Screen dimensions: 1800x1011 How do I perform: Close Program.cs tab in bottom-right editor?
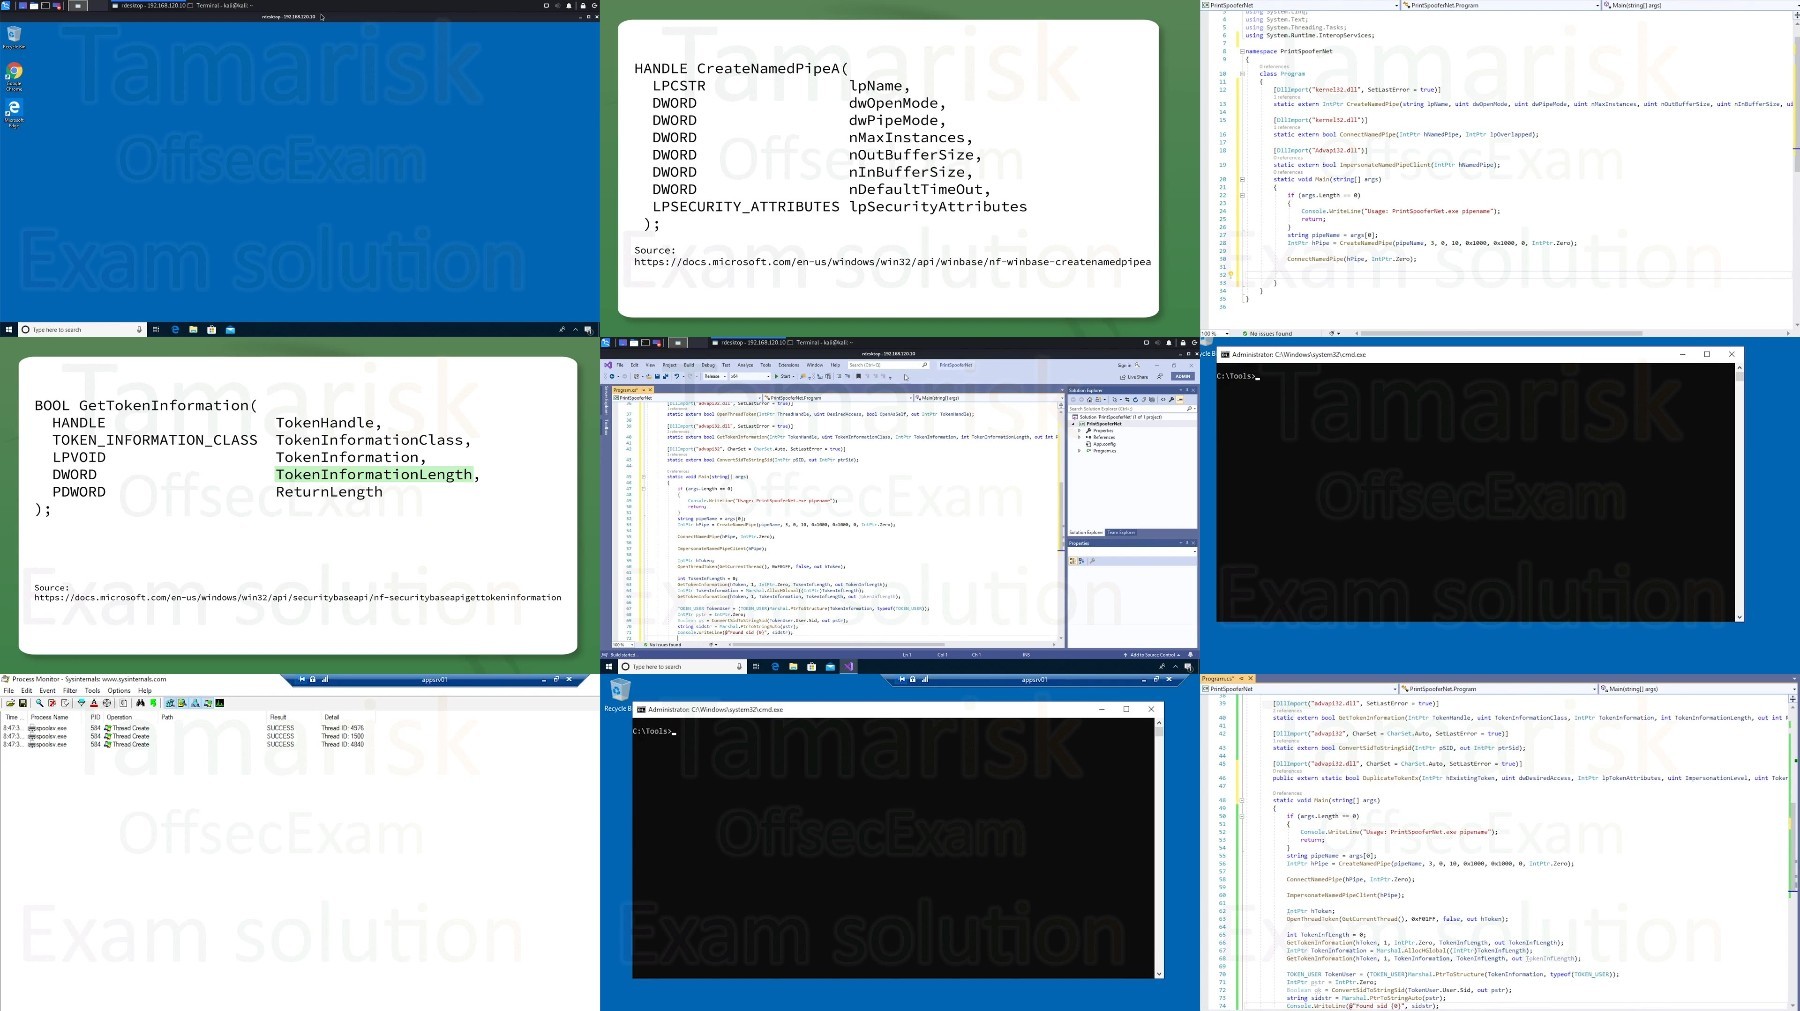click(1250, 679)
